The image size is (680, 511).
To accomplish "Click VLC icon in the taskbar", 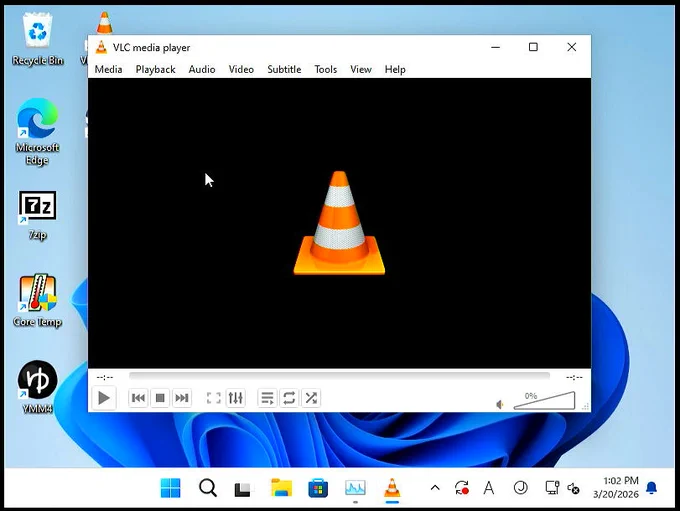I will (x=392, y=488).
